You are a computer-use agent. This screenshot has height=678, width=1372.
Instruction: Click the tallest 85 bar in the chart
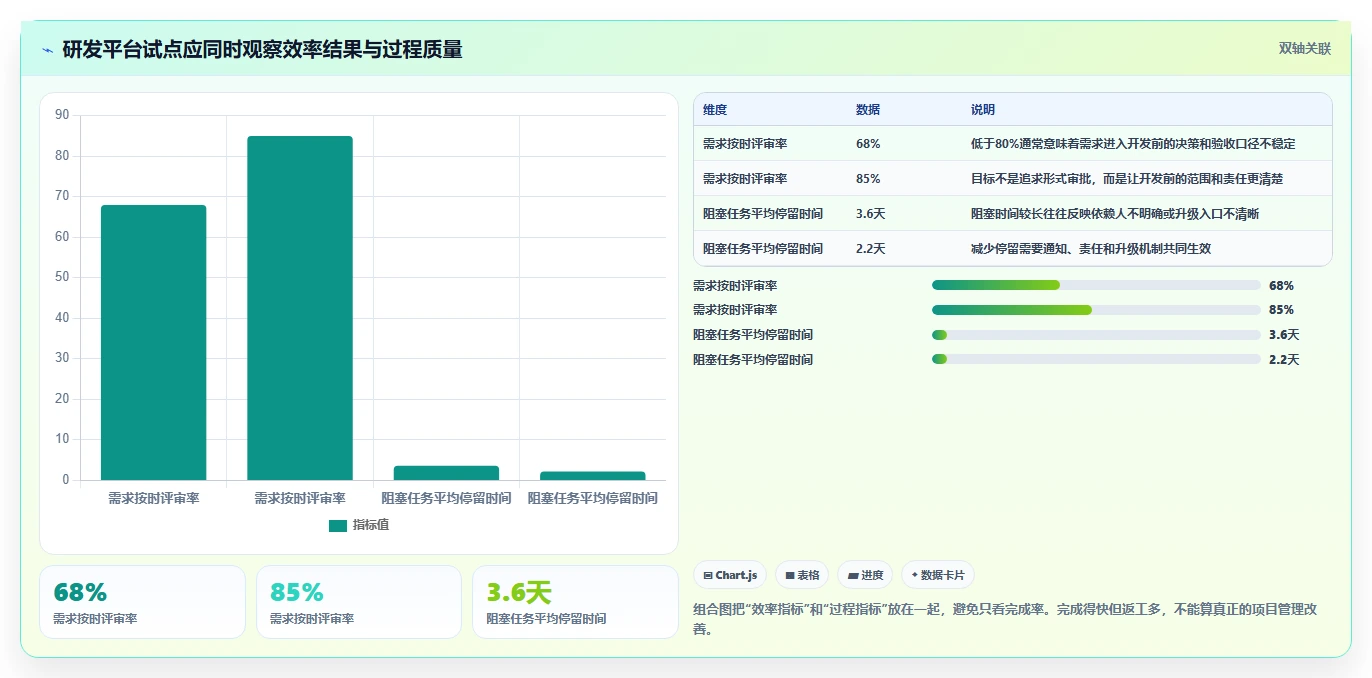300,308
